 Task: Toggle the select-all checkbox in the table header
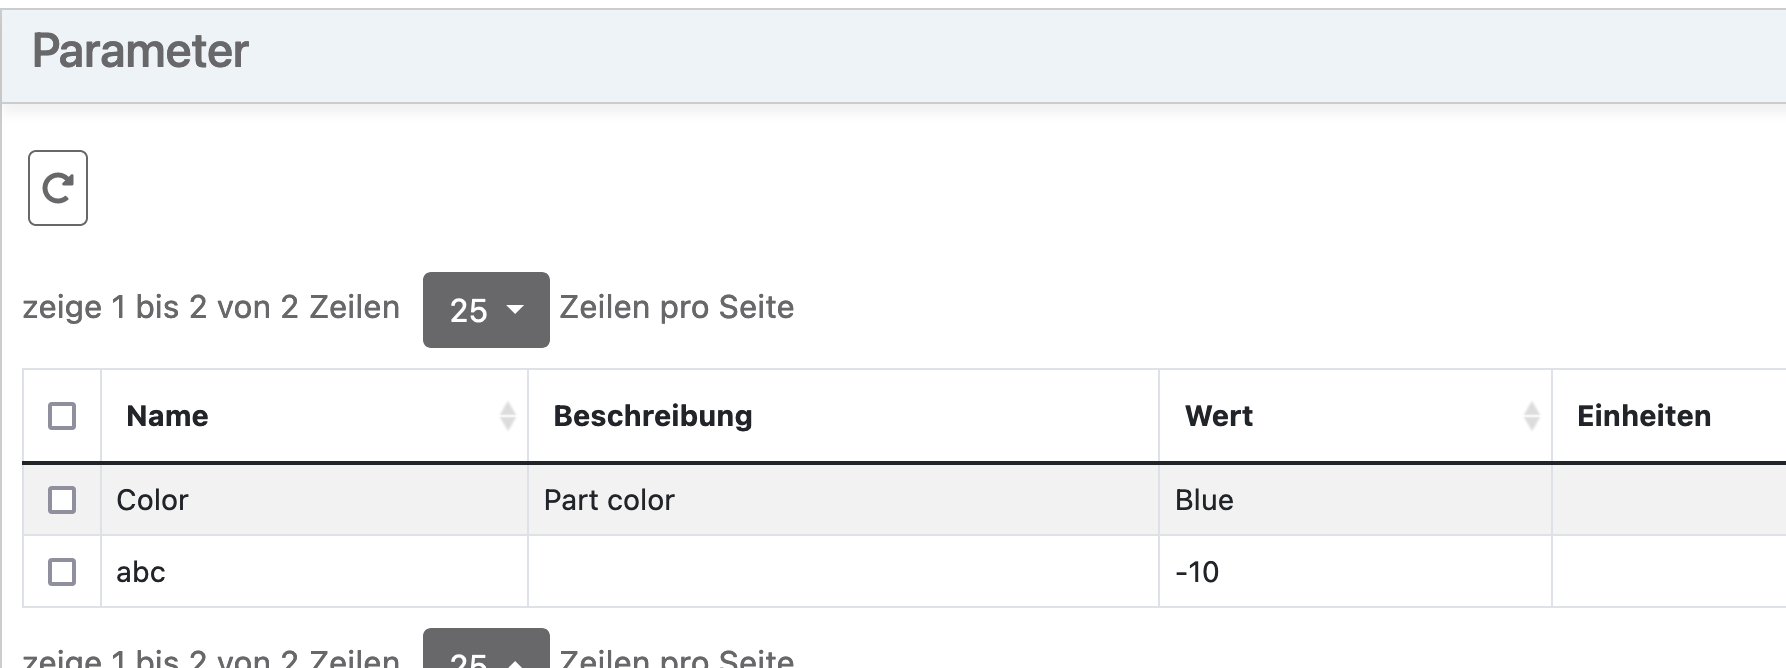[61, 415]
